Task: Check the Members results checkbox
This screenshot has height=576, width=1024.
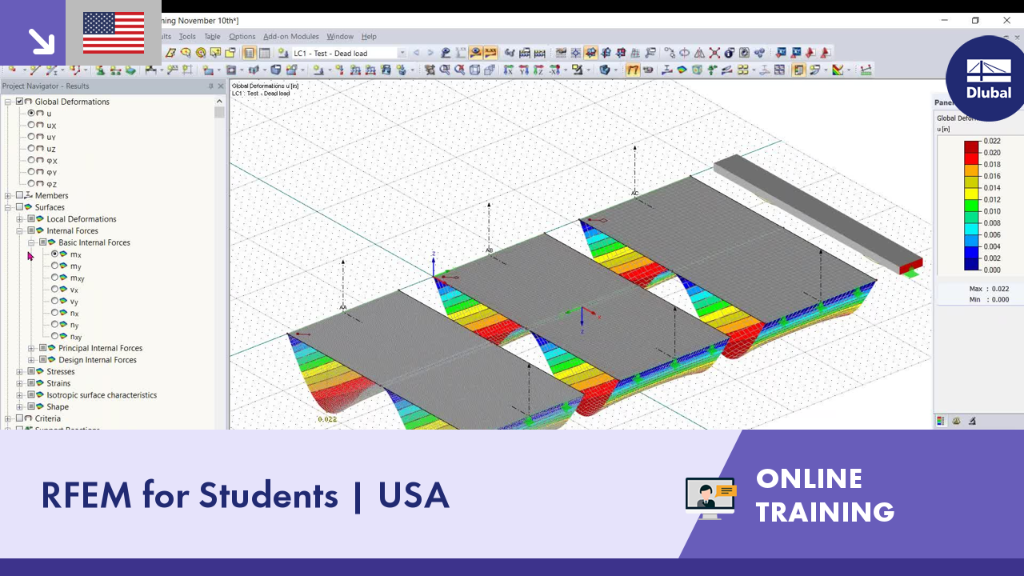Action: click(x=20, y=195)
